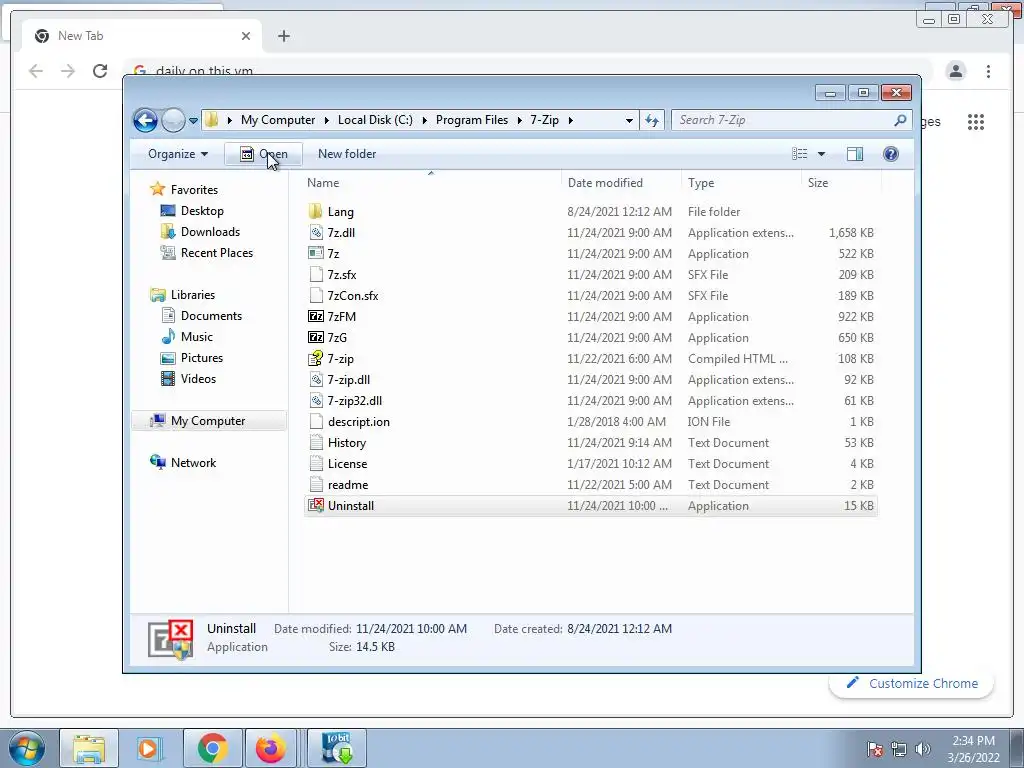This screenshot has width=1024, height=768.
Task: Launch Firefox from the taskbar
Action: [x=270, y=748]
